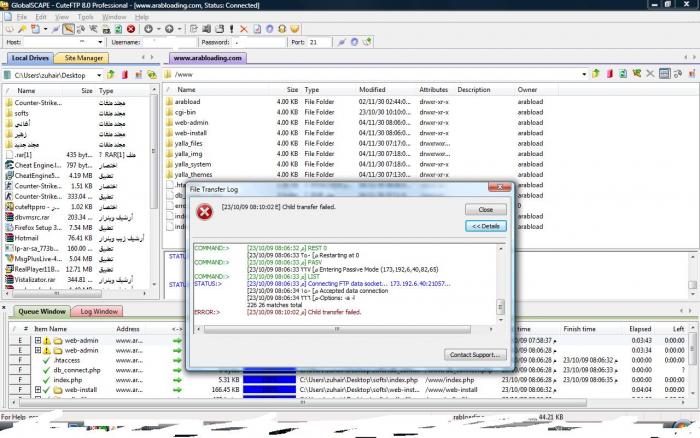Expand the web-install queue item tree
The image size is (700, 438).
[37, 390]
